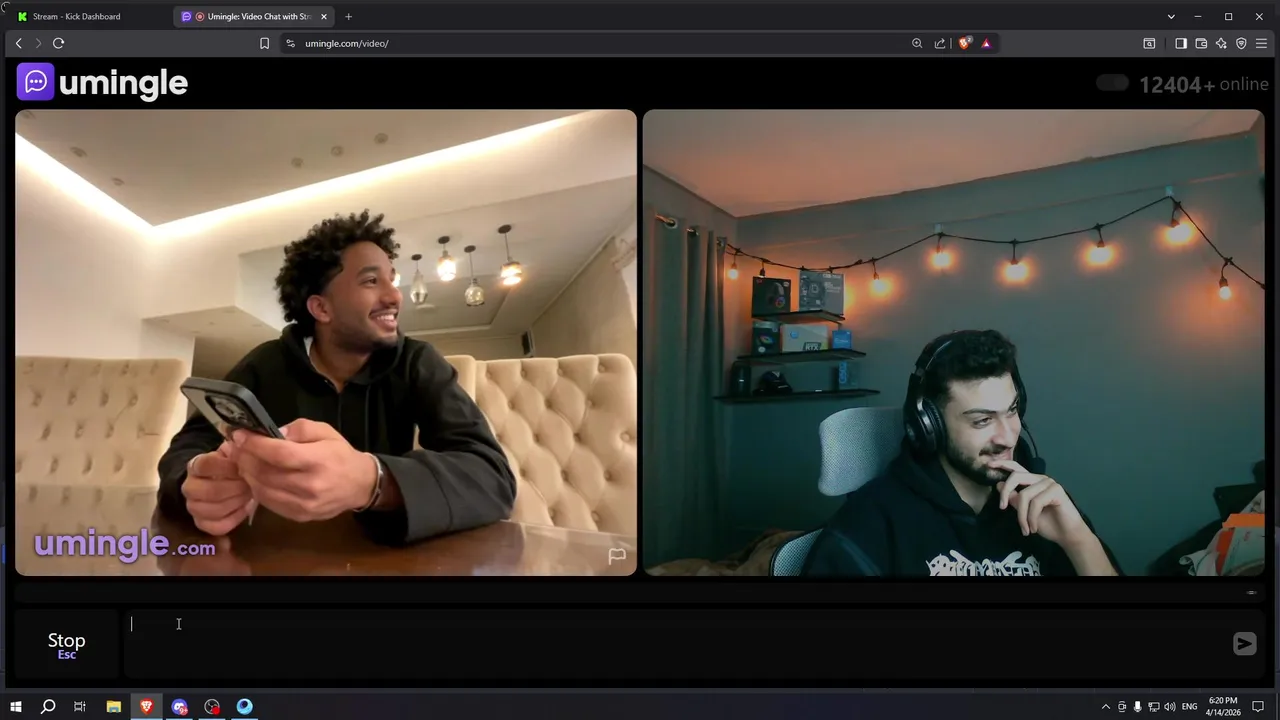Show the browser sidebar

[1181, 43]
